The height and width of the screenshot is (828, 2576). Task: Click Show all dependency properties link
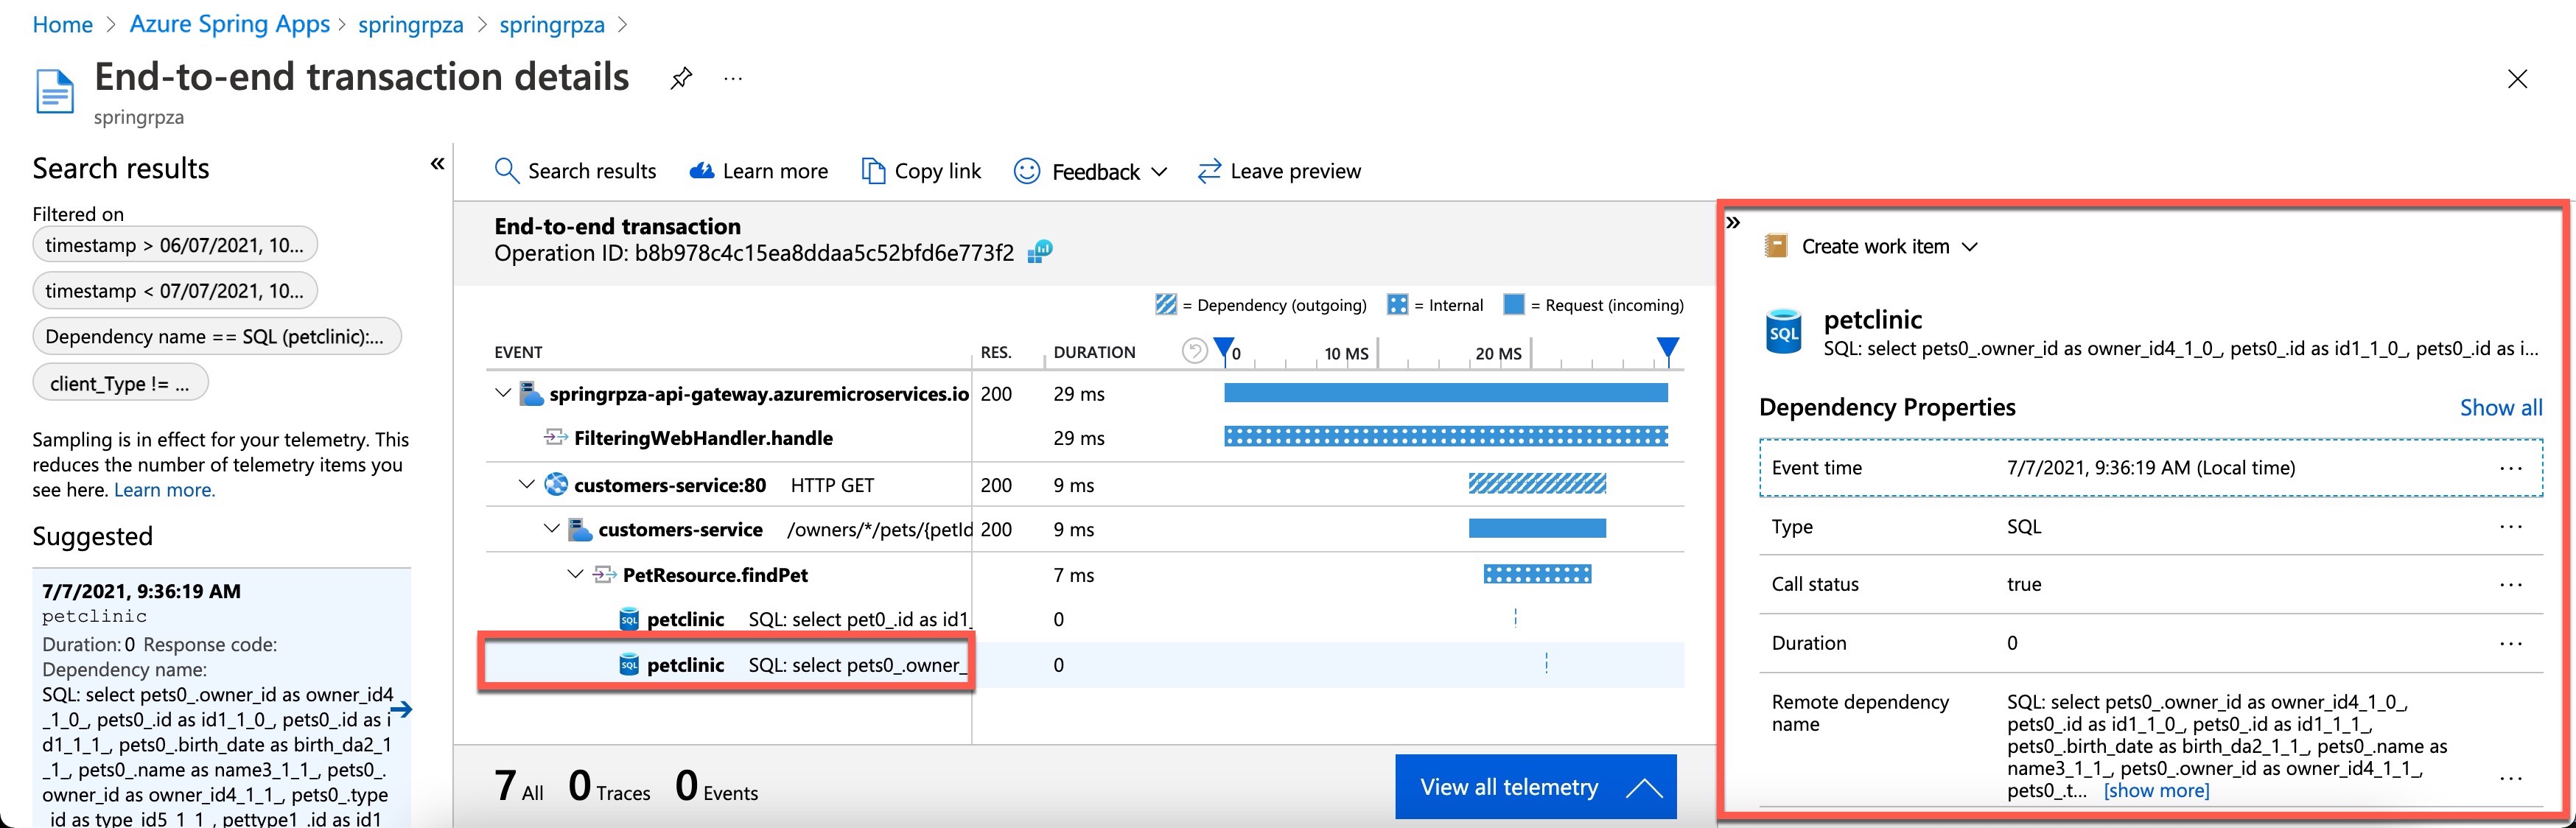2500,407
